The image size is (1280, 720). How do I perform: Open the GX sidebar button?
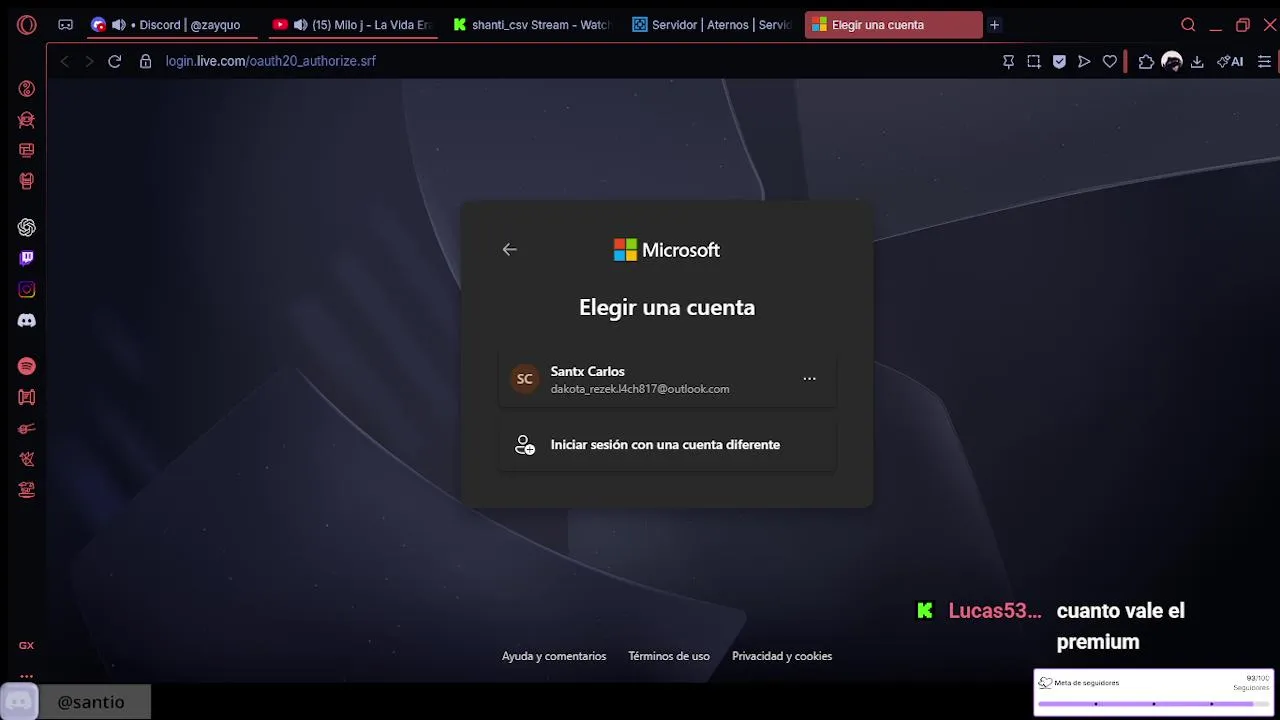(27, 646)
